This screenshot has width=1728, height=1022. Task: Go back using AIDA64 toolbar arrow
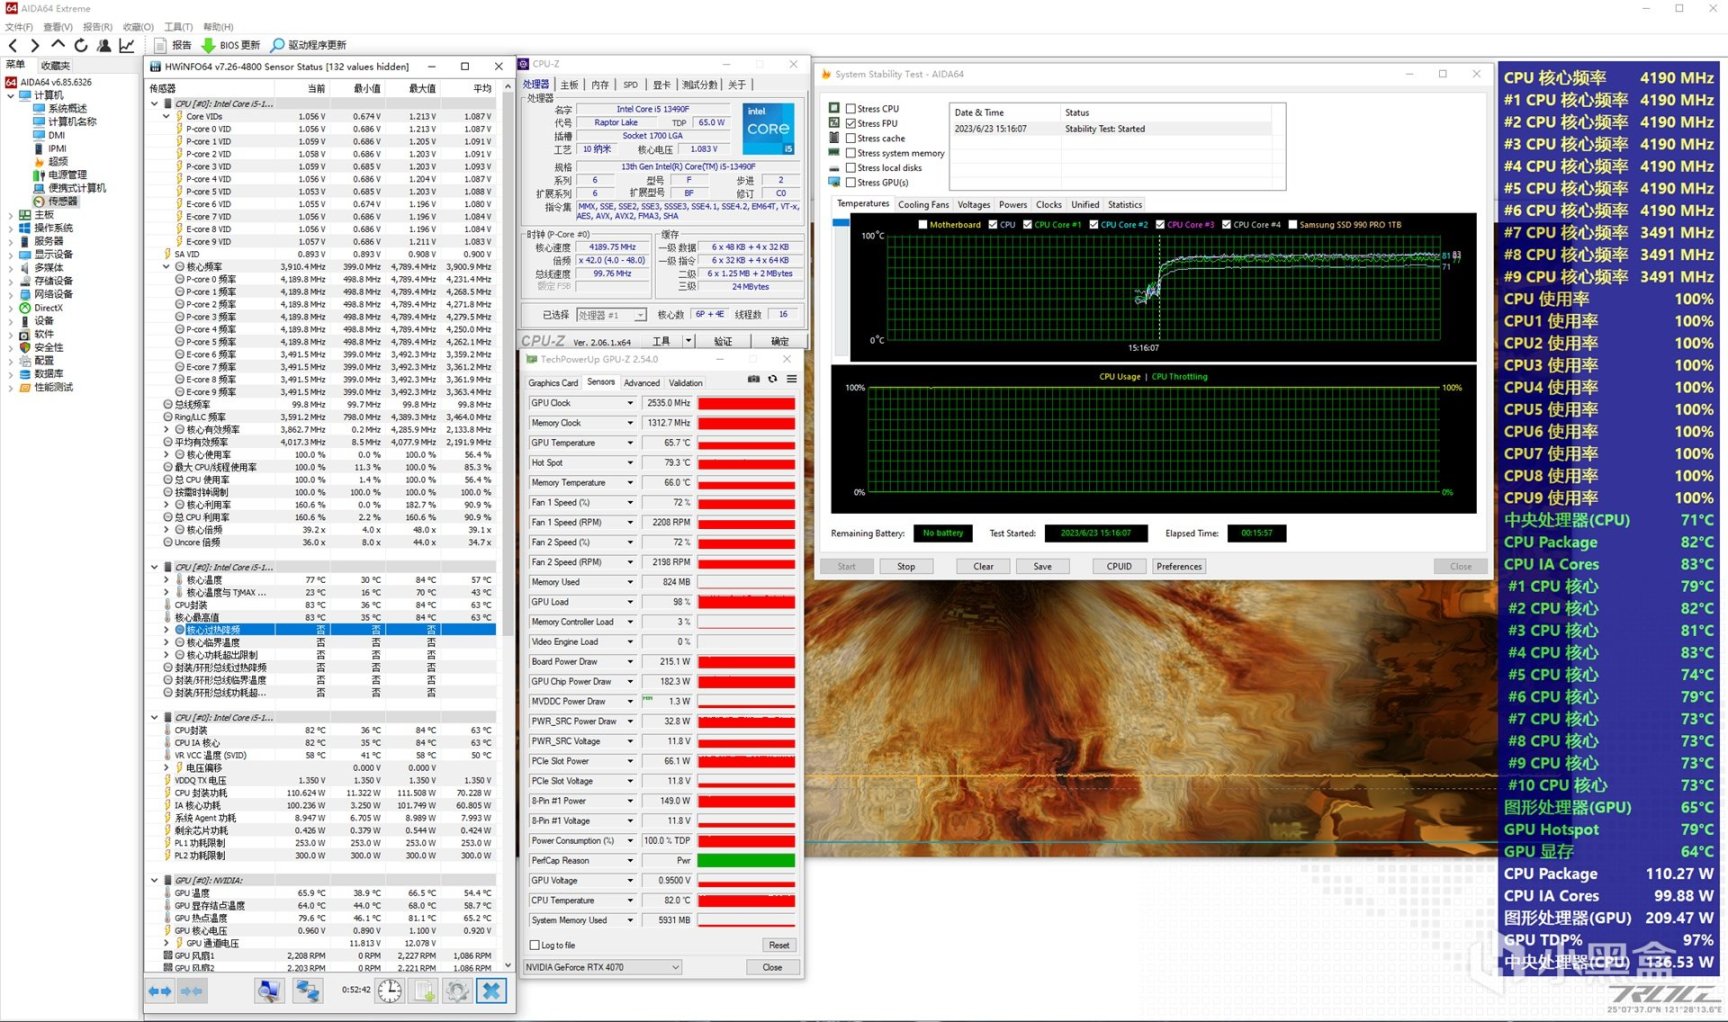click(13, 45)
